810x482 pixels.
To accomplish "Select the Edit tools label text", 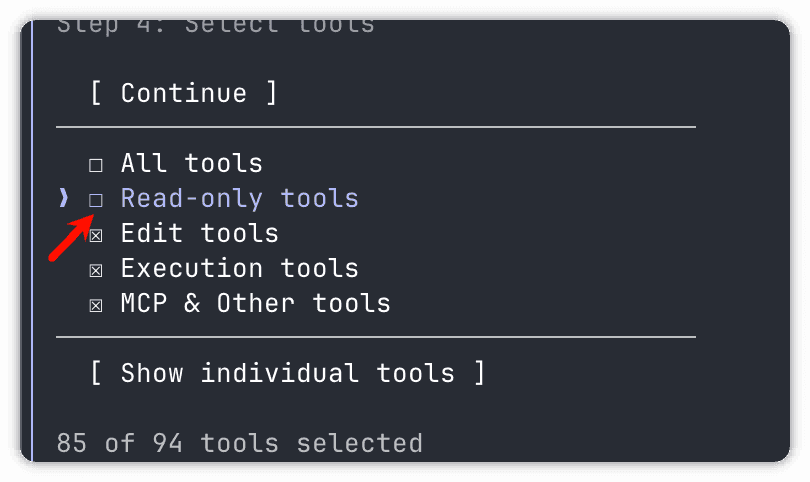I will 199,233.
